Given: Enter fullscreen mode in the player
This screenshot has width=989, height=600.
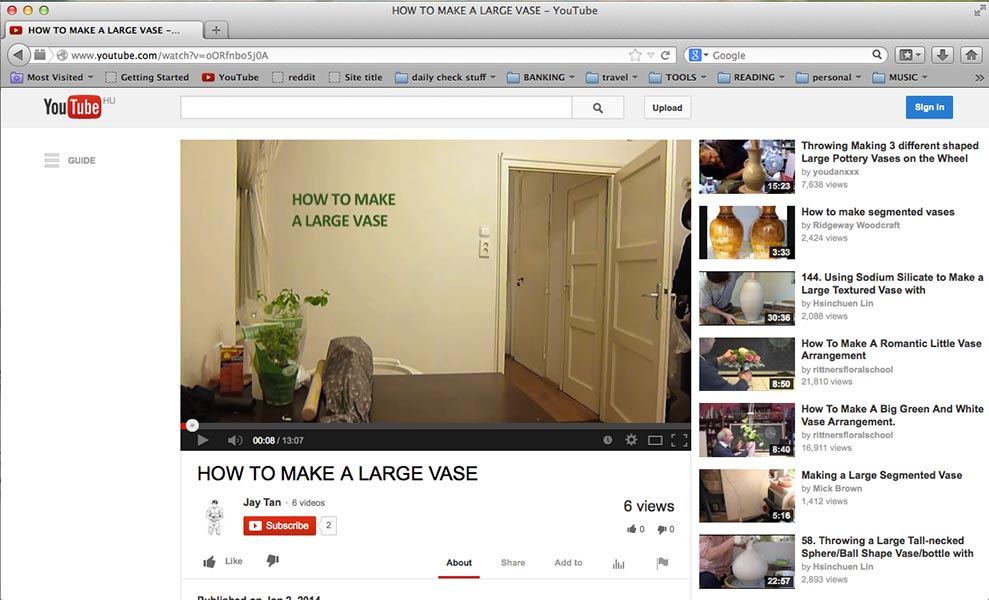Looking at the screenshot, I should pos(679,440).
